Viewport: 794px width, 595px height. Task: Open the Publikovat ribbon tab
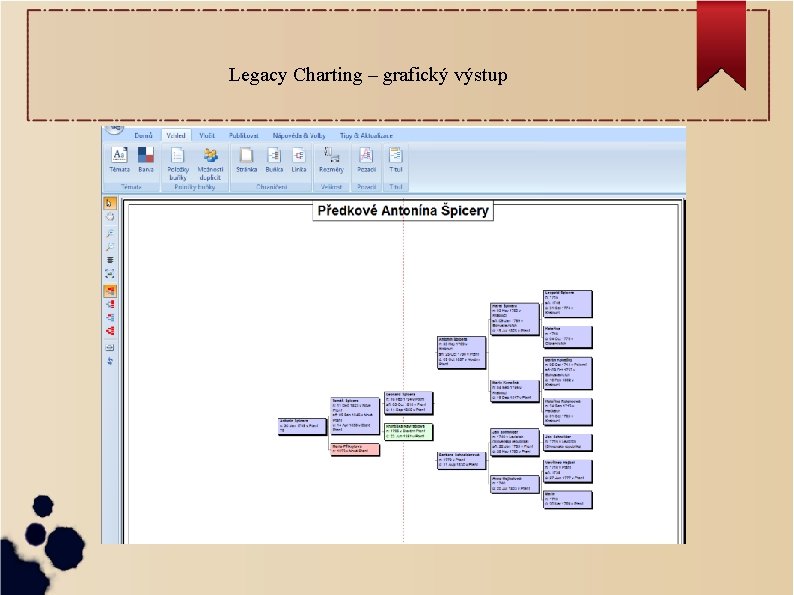coord(244,136)
